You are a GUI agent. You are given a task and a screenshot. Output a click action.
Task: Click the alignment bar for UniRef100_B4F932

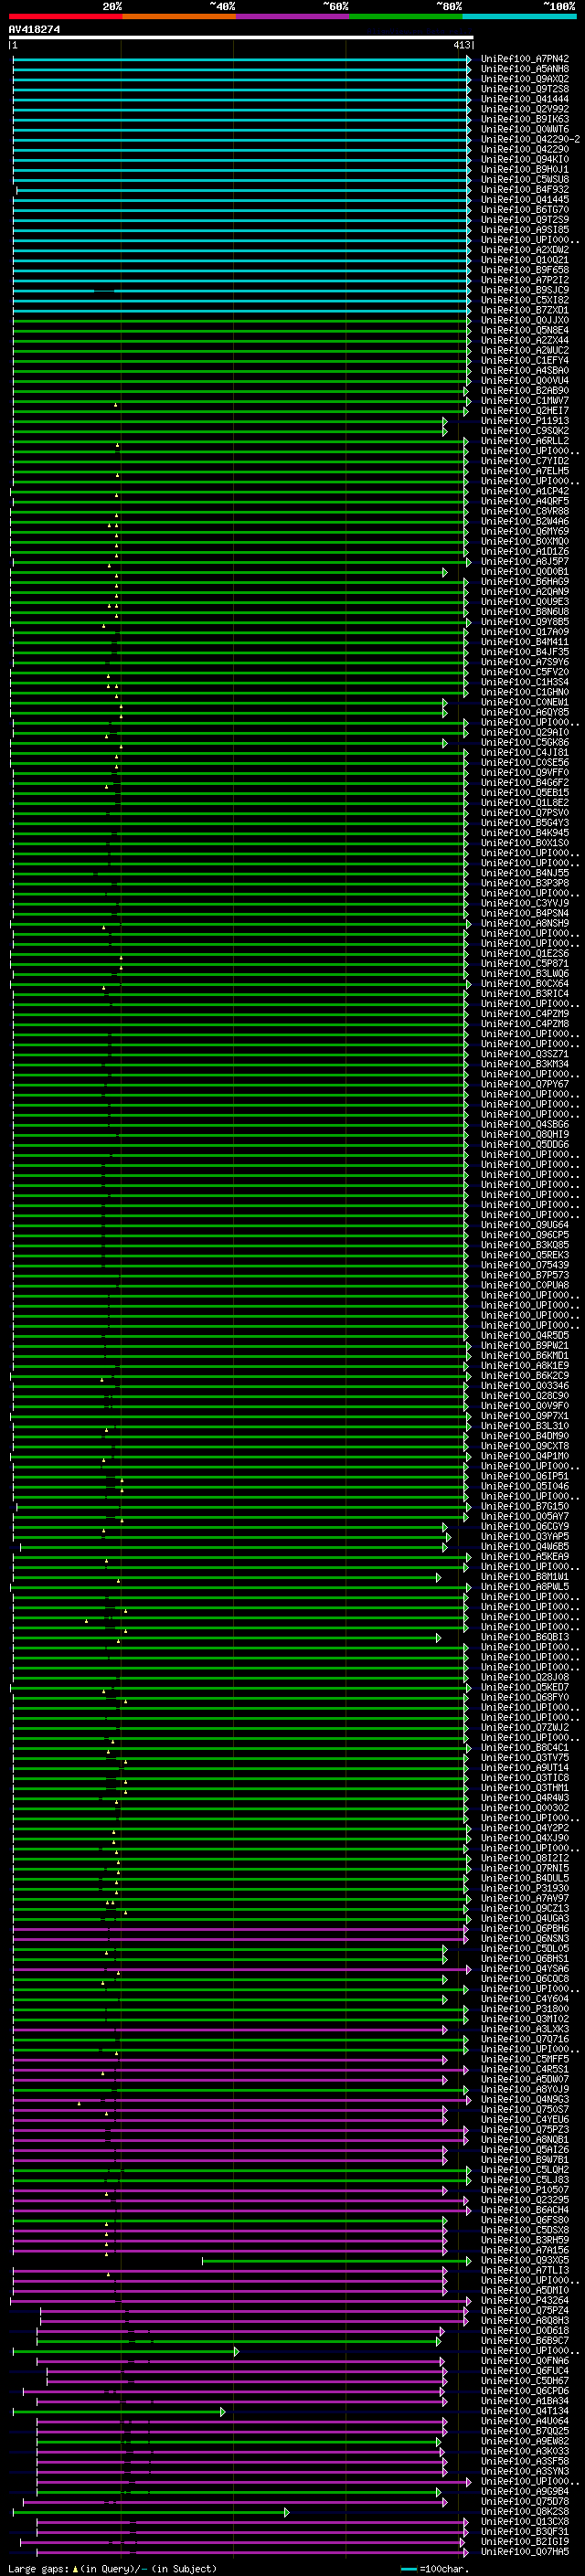coord(244,190)
